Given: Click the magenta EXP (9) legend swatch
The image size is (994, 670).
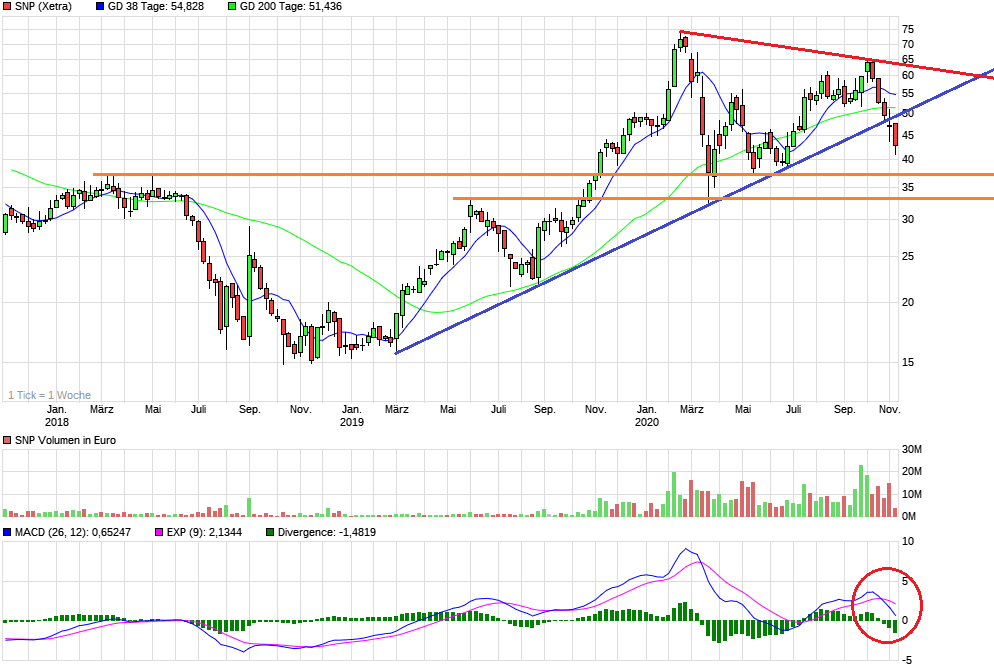Looking at the screenshot, I should 156,533.
